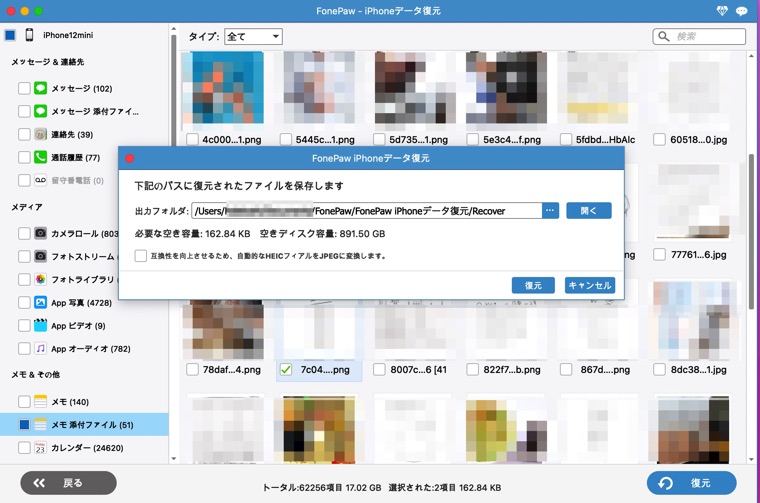Viewport: 760px width, 503px height.
Task: Toggle the iPhone12mini select-all checkbox
Action: 10,35
